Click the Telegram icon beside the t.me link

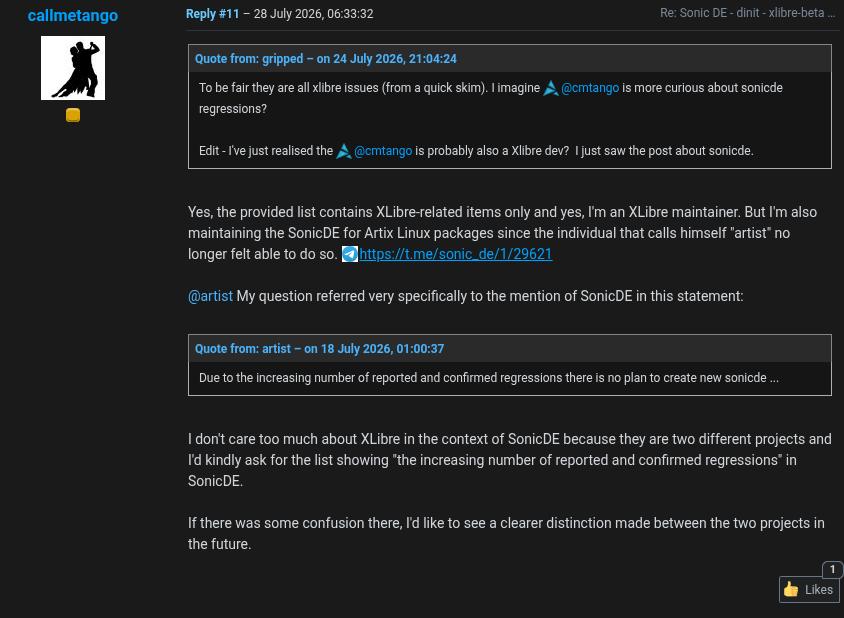[x=350, y=254]
